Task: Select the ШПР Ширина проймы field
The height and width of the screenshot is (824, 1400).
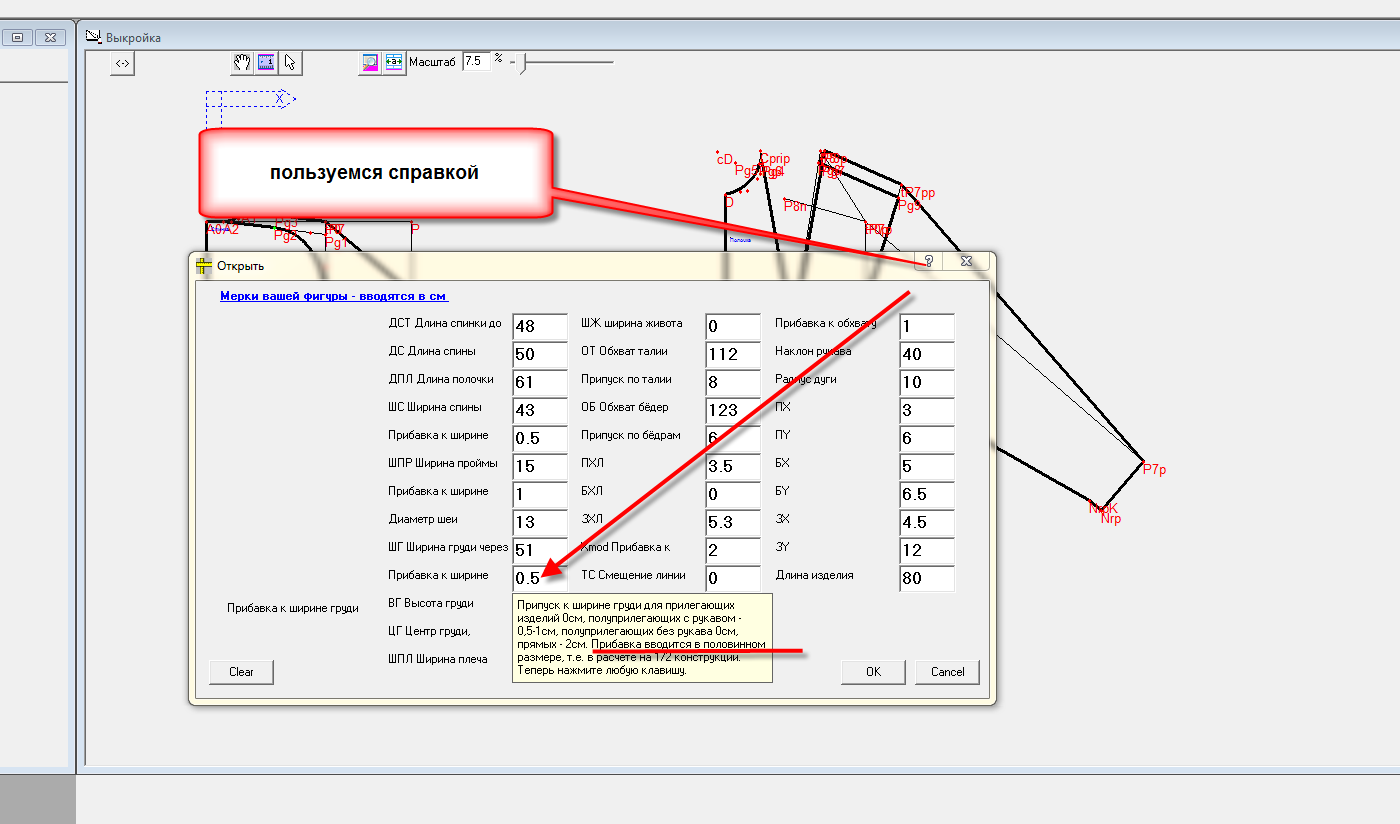Action: click(x=539, y=466)
